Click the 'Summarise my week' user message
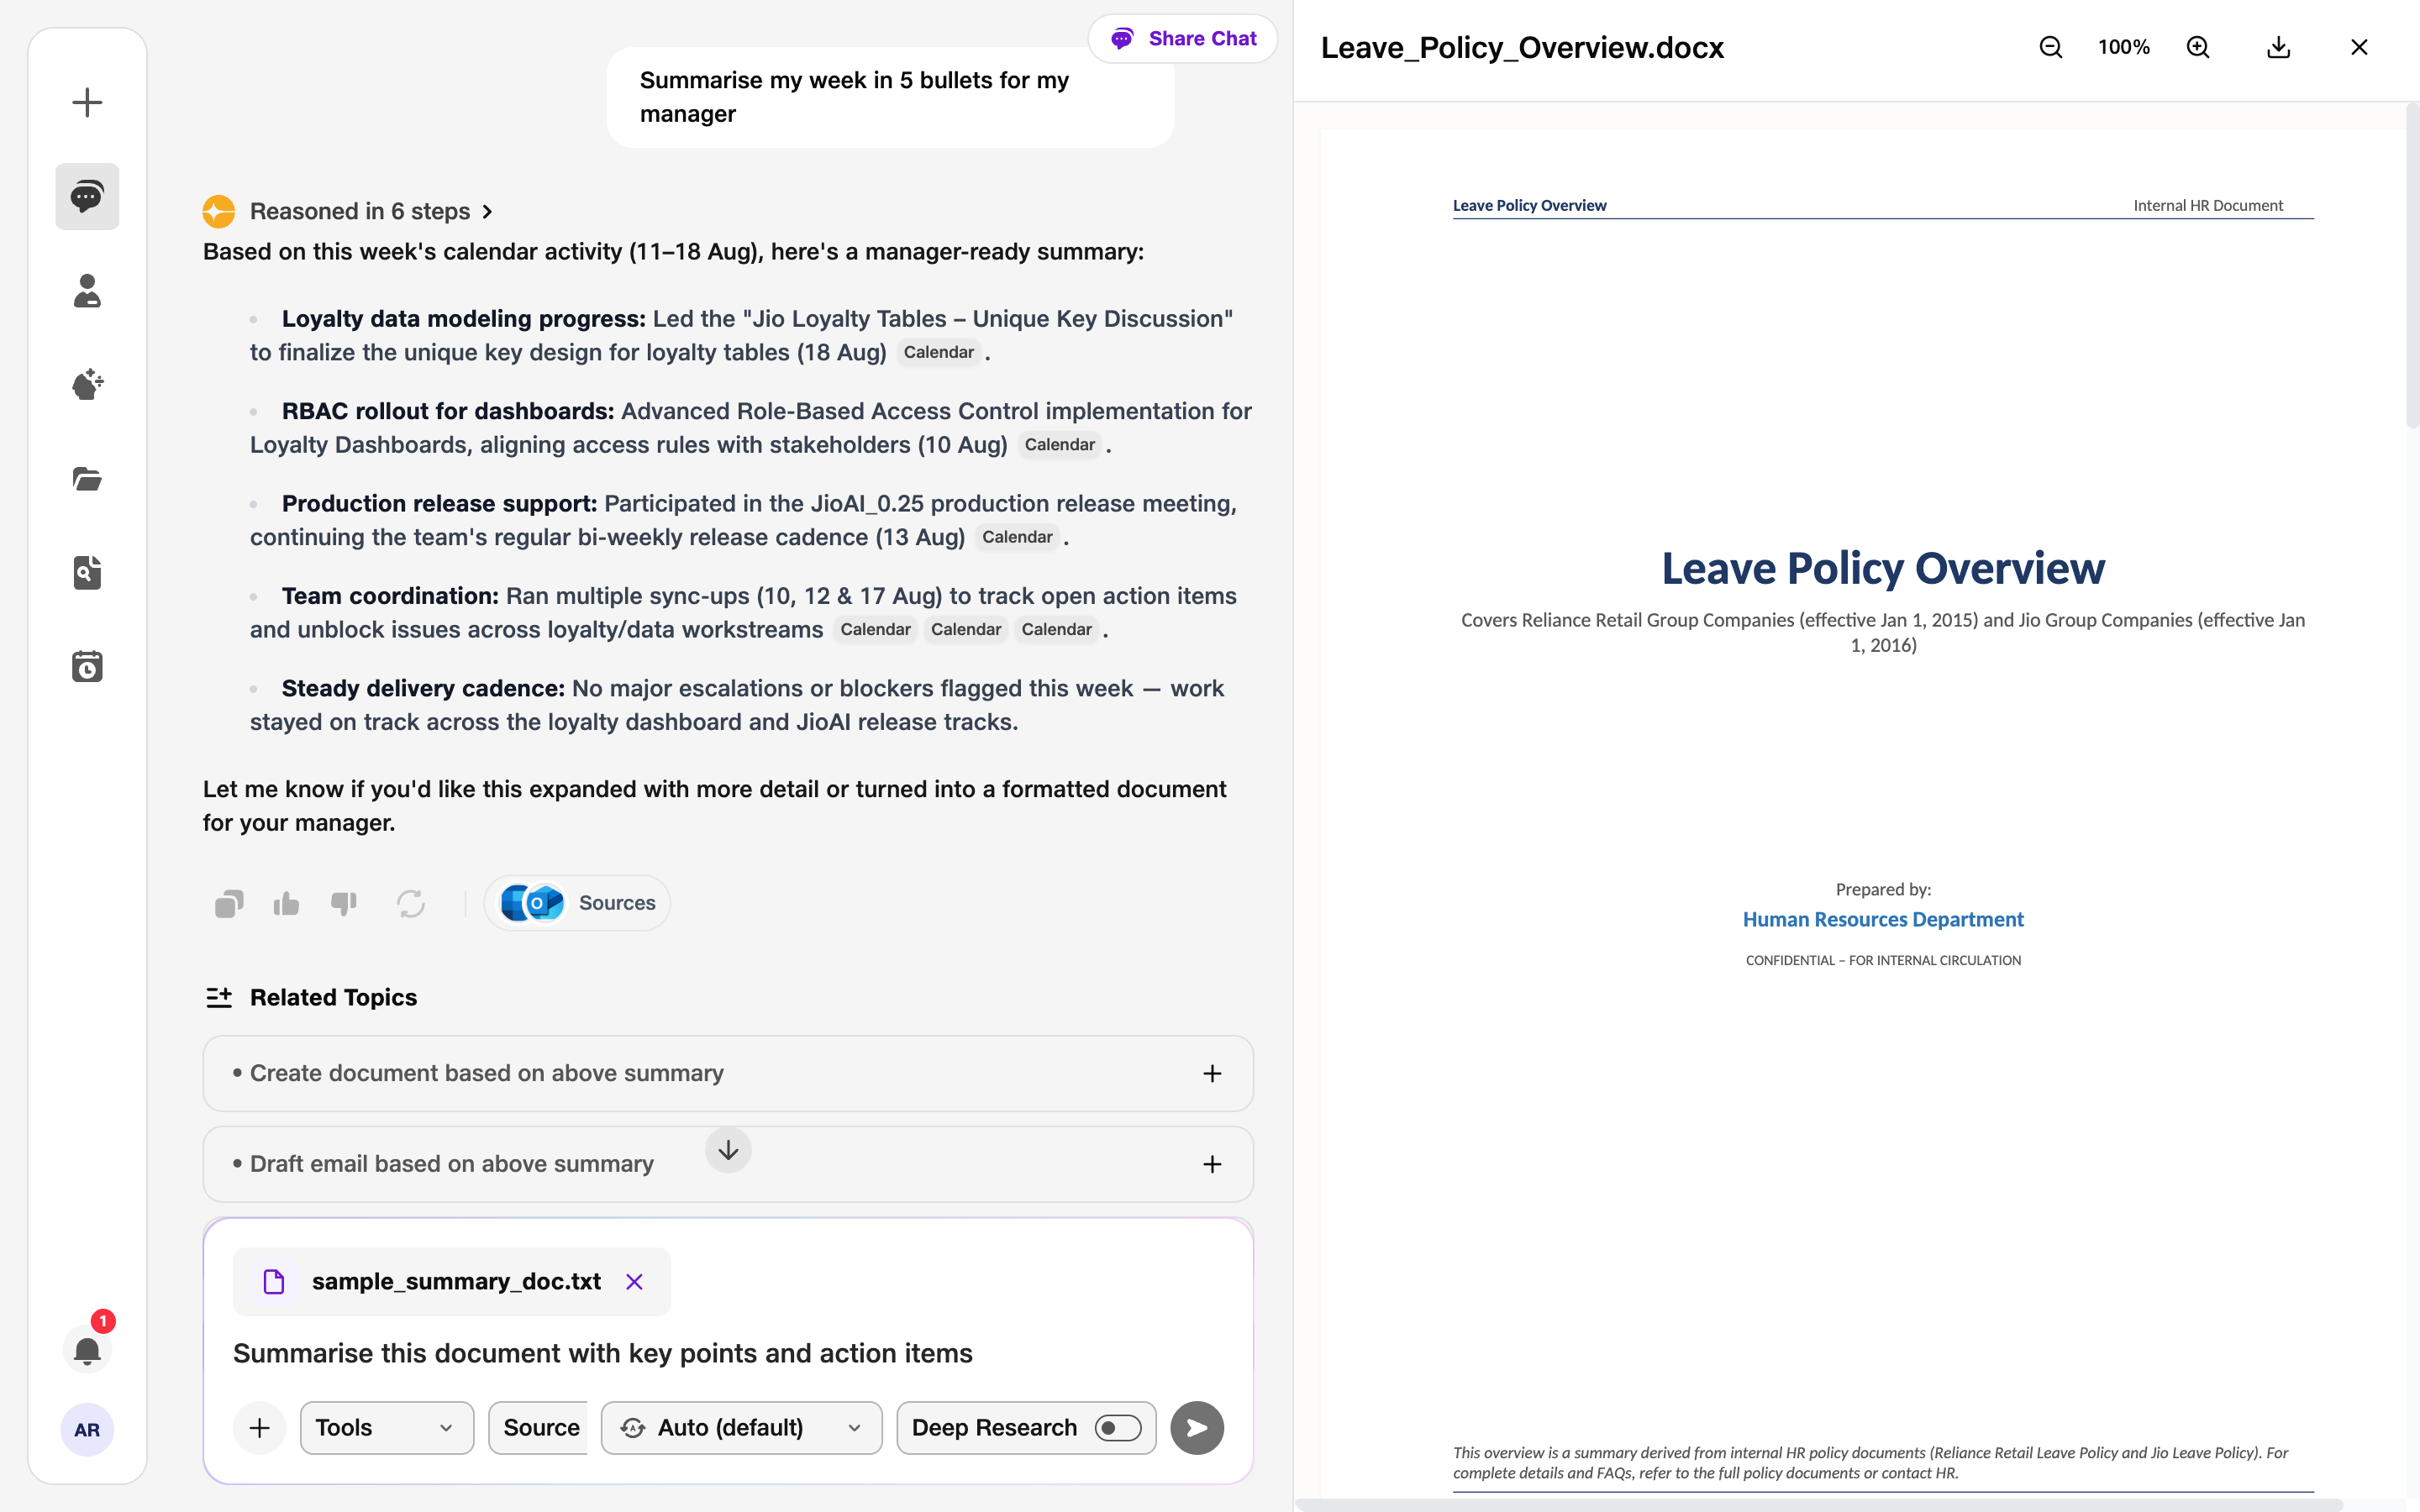 [x=890, y=97]
